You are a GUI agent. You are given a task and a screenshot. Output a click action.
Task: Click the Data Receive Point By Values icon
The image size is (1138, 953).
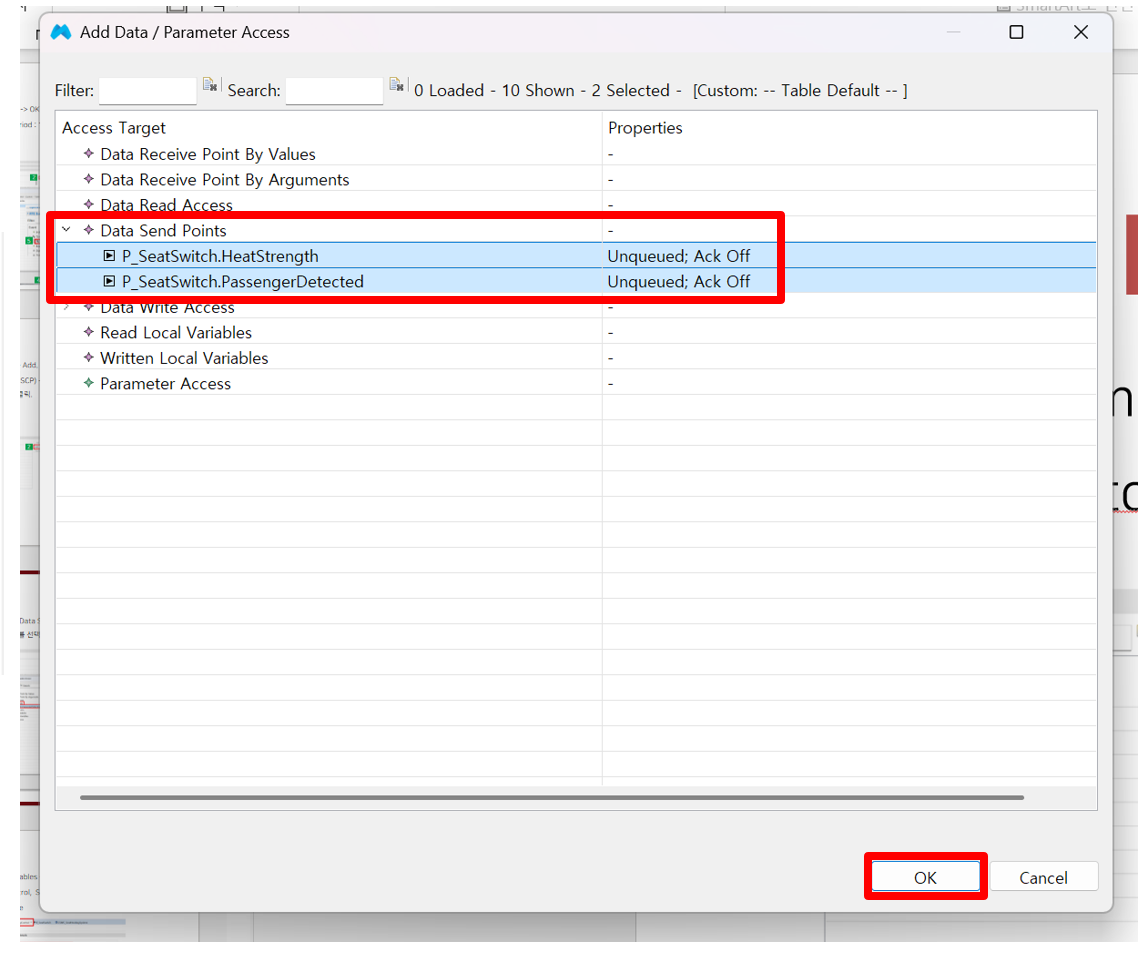click(89, 154)
